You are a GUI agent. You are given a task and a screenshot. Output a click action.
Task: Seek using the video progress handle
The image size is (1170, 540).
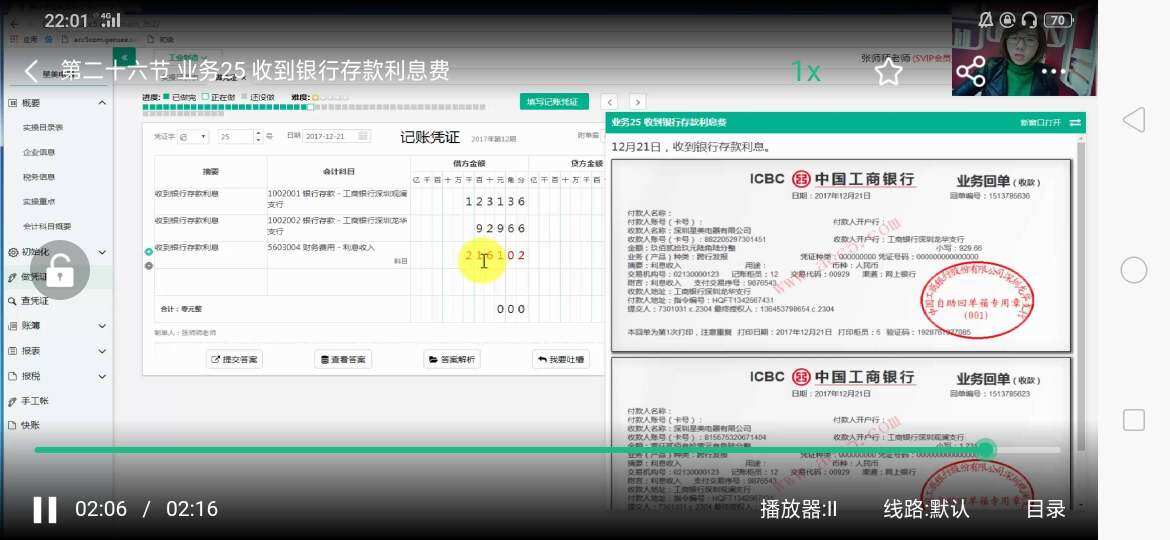pos(986,450)
